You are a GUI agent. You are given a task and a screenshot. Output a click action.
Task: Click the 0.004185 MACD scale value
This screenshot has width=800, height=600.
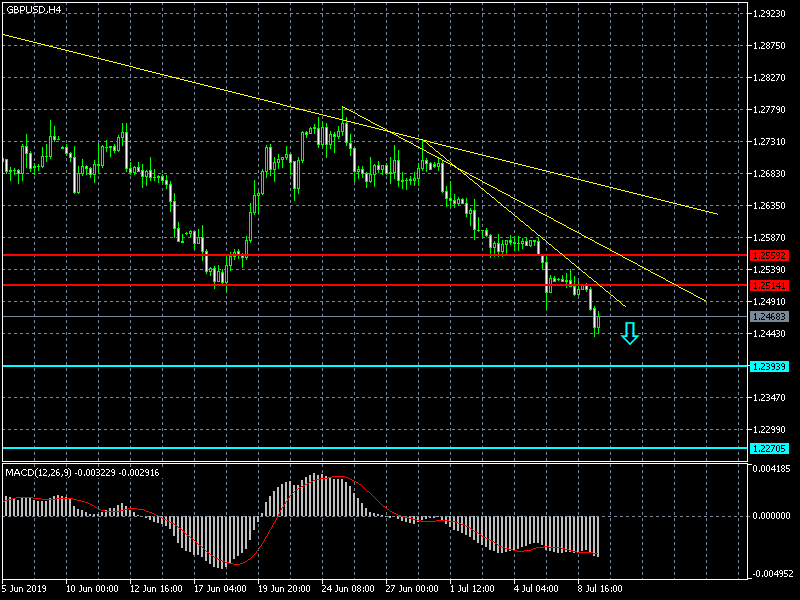click(771, 468)
